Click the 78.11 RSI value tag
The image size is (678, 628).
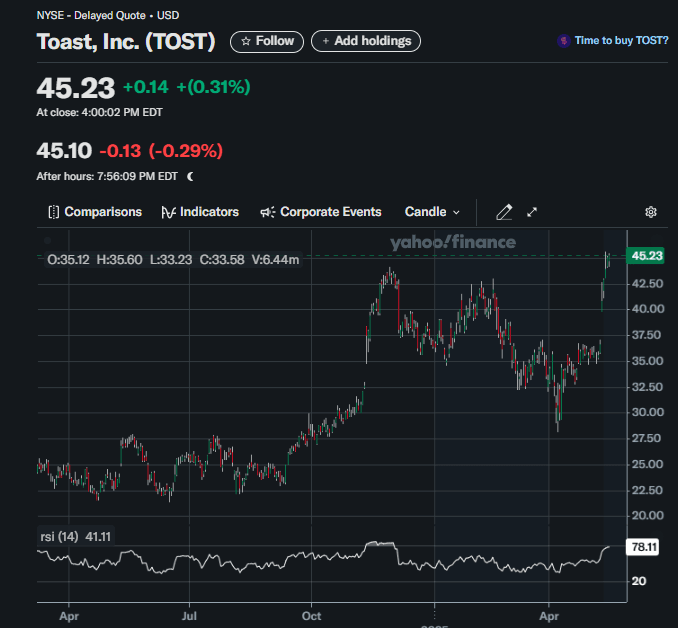643,547
